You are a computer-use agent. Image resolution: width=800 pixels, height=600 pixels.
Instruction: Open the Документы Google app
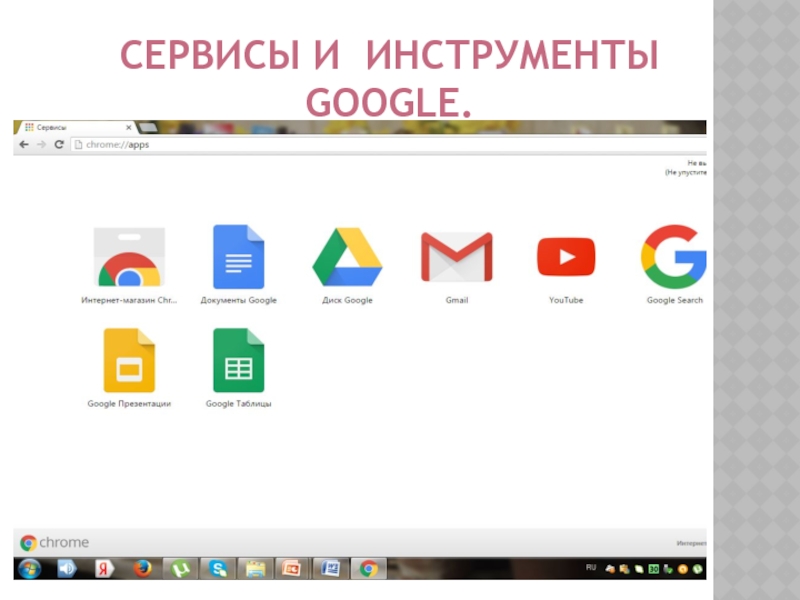[238, 264]
